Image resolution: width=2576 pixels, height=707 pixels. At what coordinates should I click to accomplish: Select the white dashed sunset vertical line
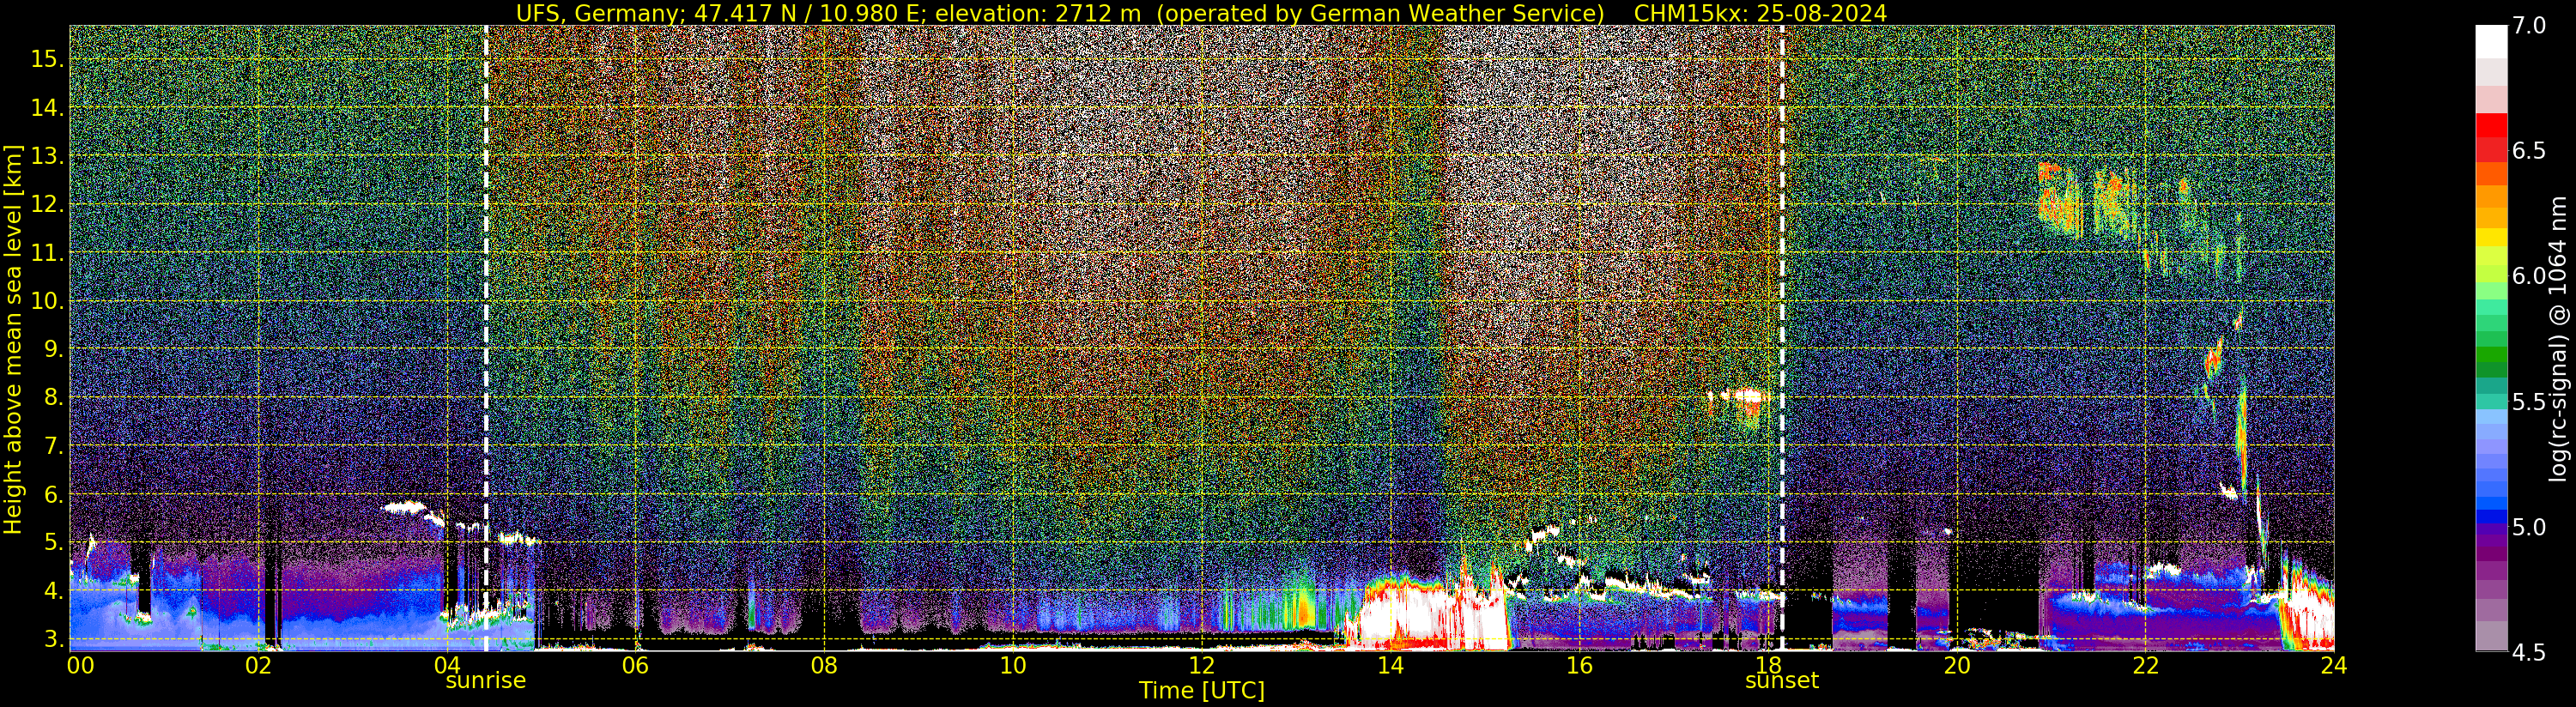click(x=1782, y=338)
